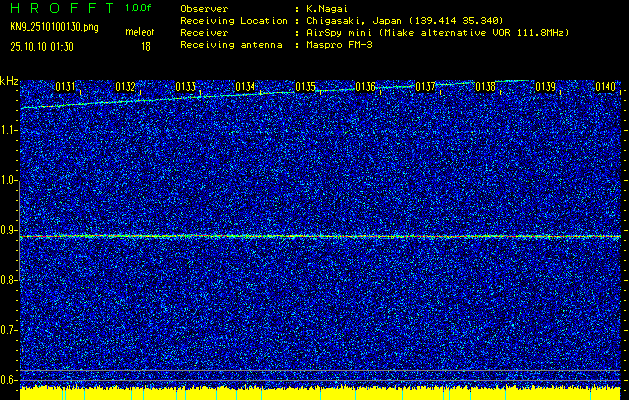Click the kHz axis unit label
The height and width of the screenshot is (400, 629).
tap(10, 80)
